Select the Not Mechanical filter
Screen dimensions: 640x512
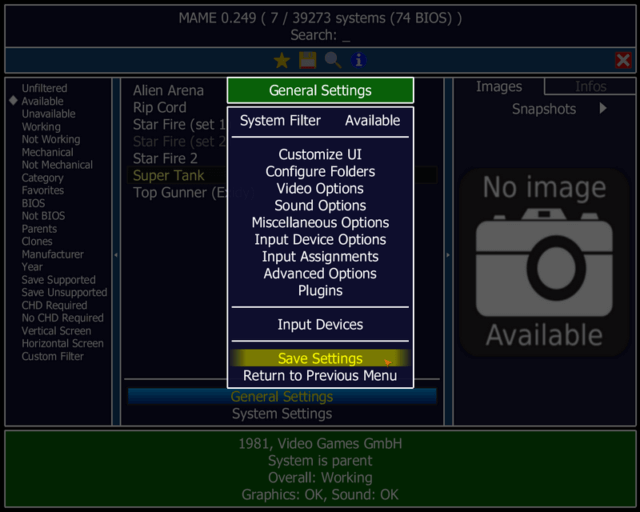click(57, 165)
